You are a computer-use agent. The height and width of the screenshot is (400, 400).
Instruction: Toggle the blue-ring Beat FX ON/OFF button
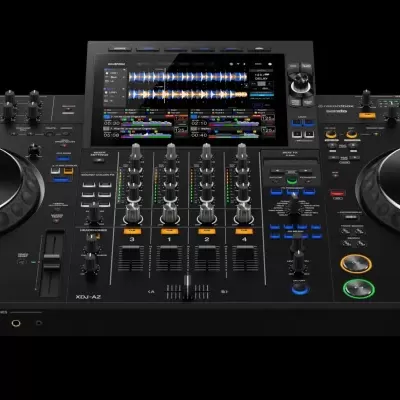(x=300, y=289)
